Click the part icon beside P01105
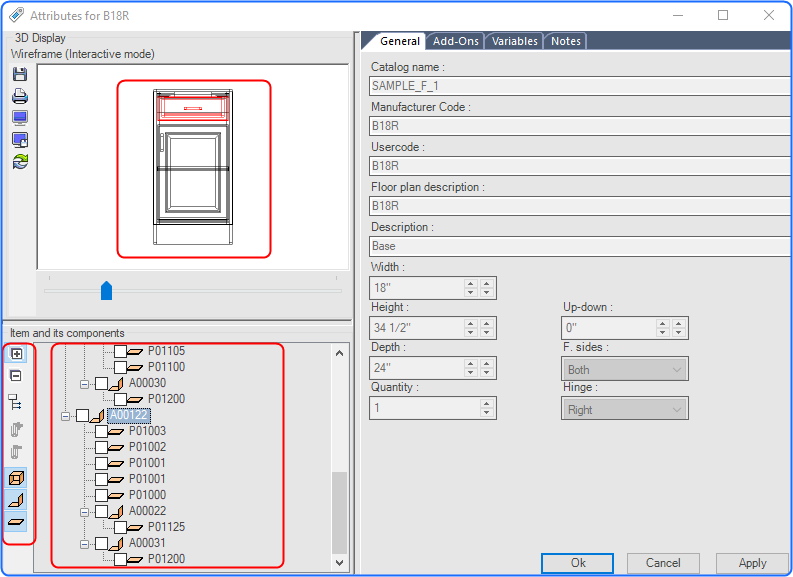Viewport: 793px width, 577px height. pyautogui.click(x=135, y=351)
